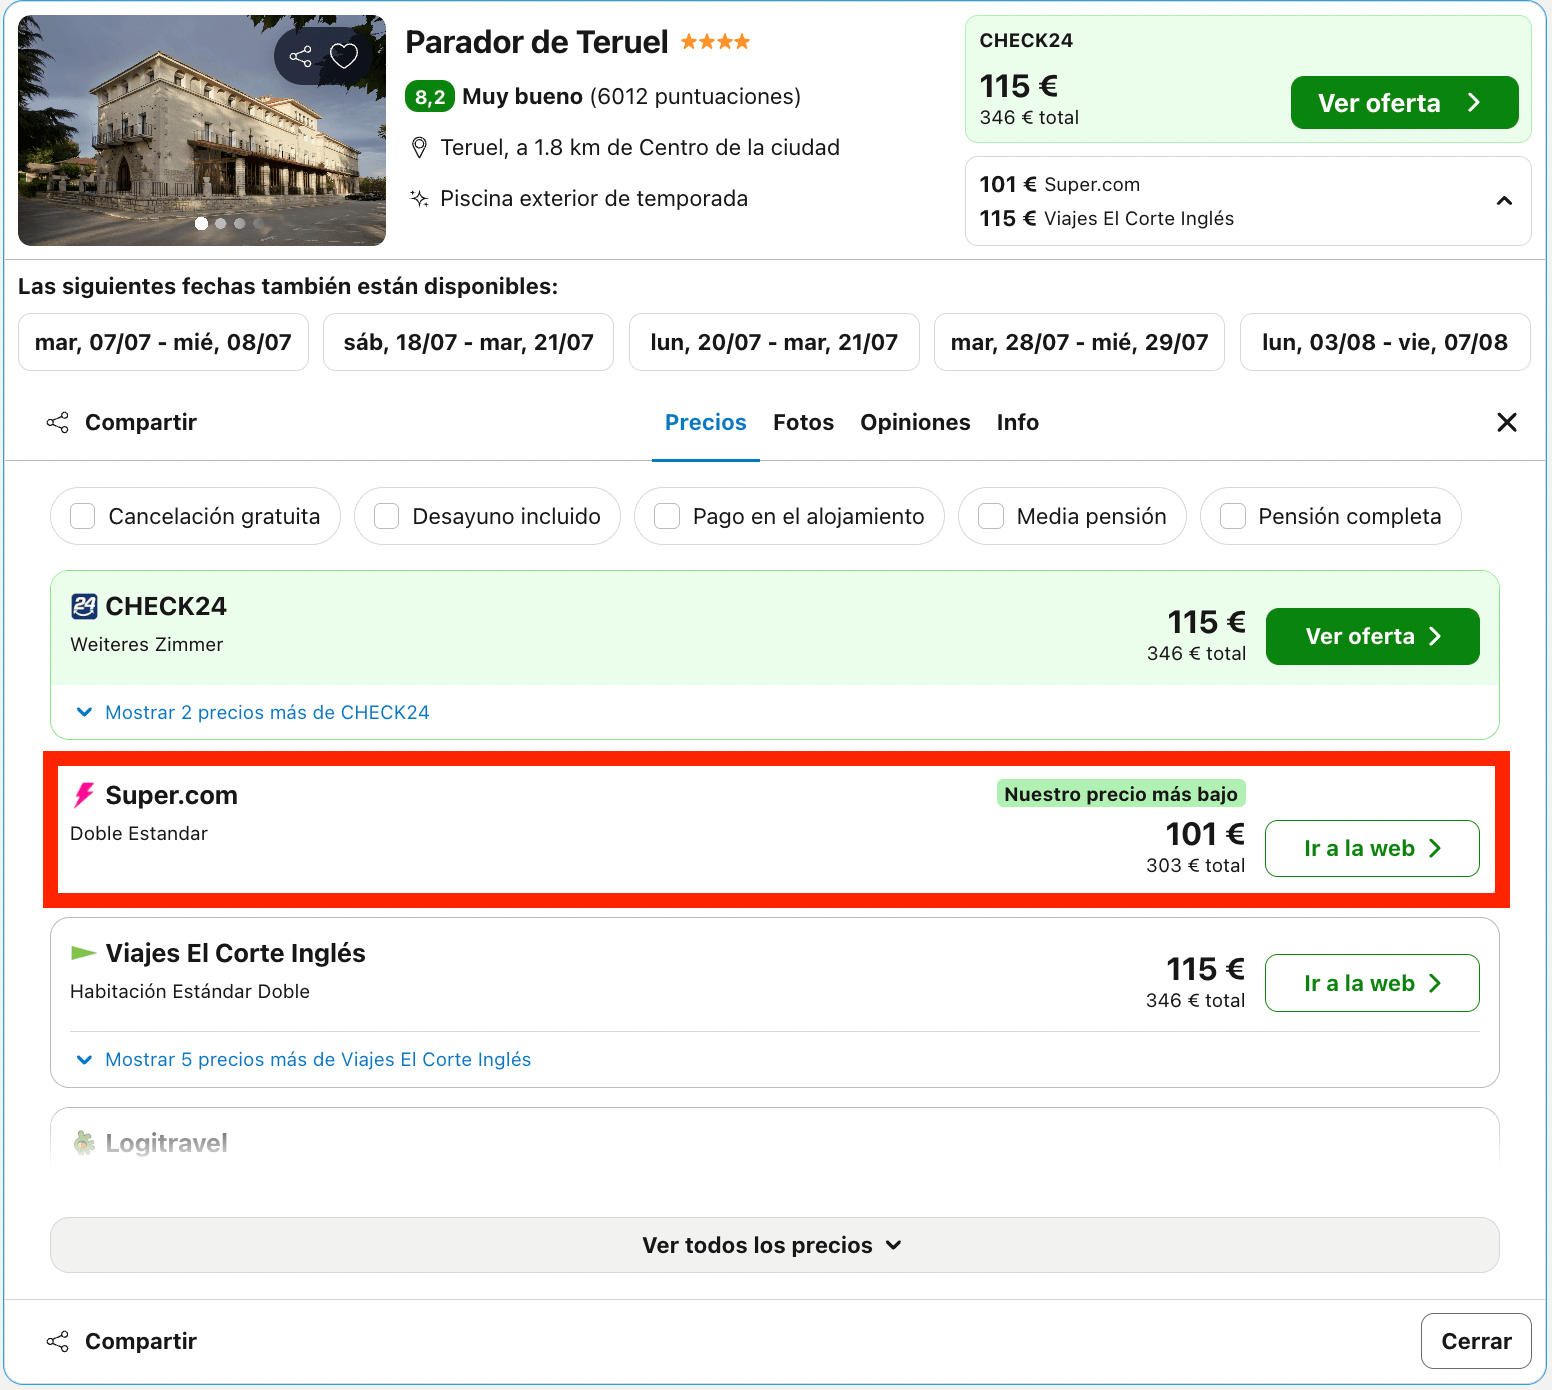This screenshot has width=1552, height=1390.
Task: Add hotel to favorites with heart icon
Action: pos(344,56)
